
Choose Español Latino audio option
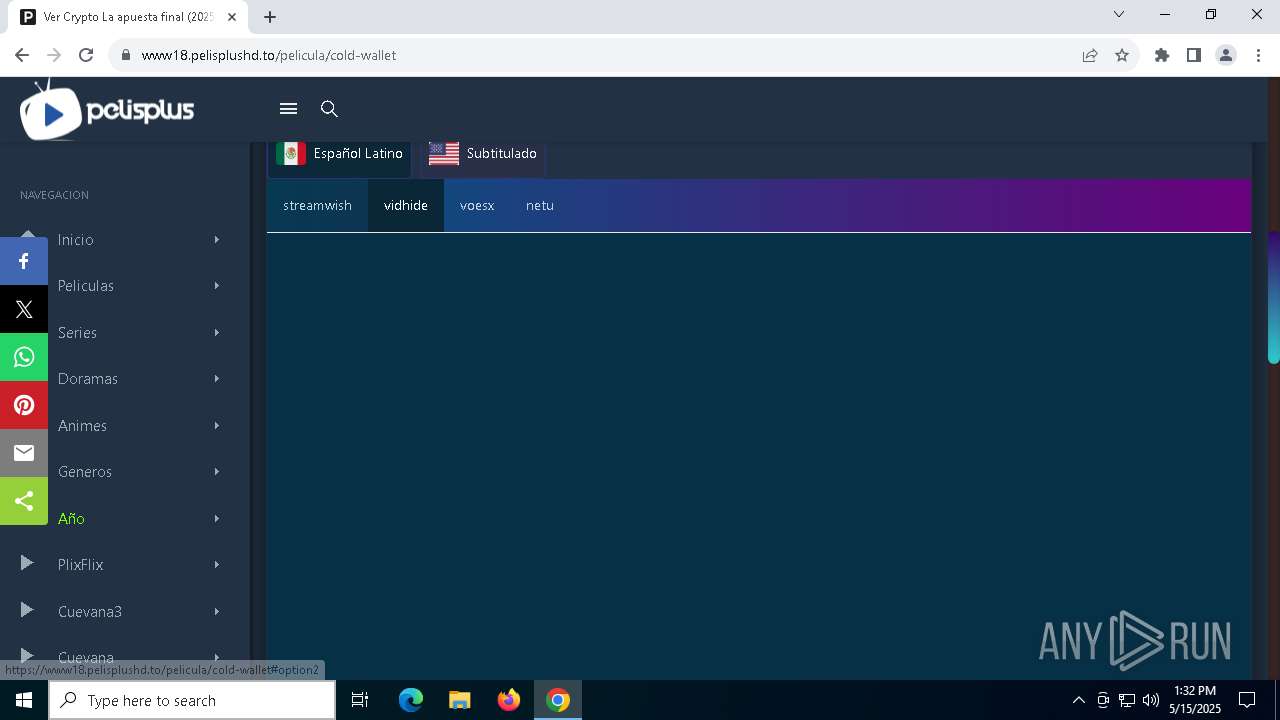(339, 154)
